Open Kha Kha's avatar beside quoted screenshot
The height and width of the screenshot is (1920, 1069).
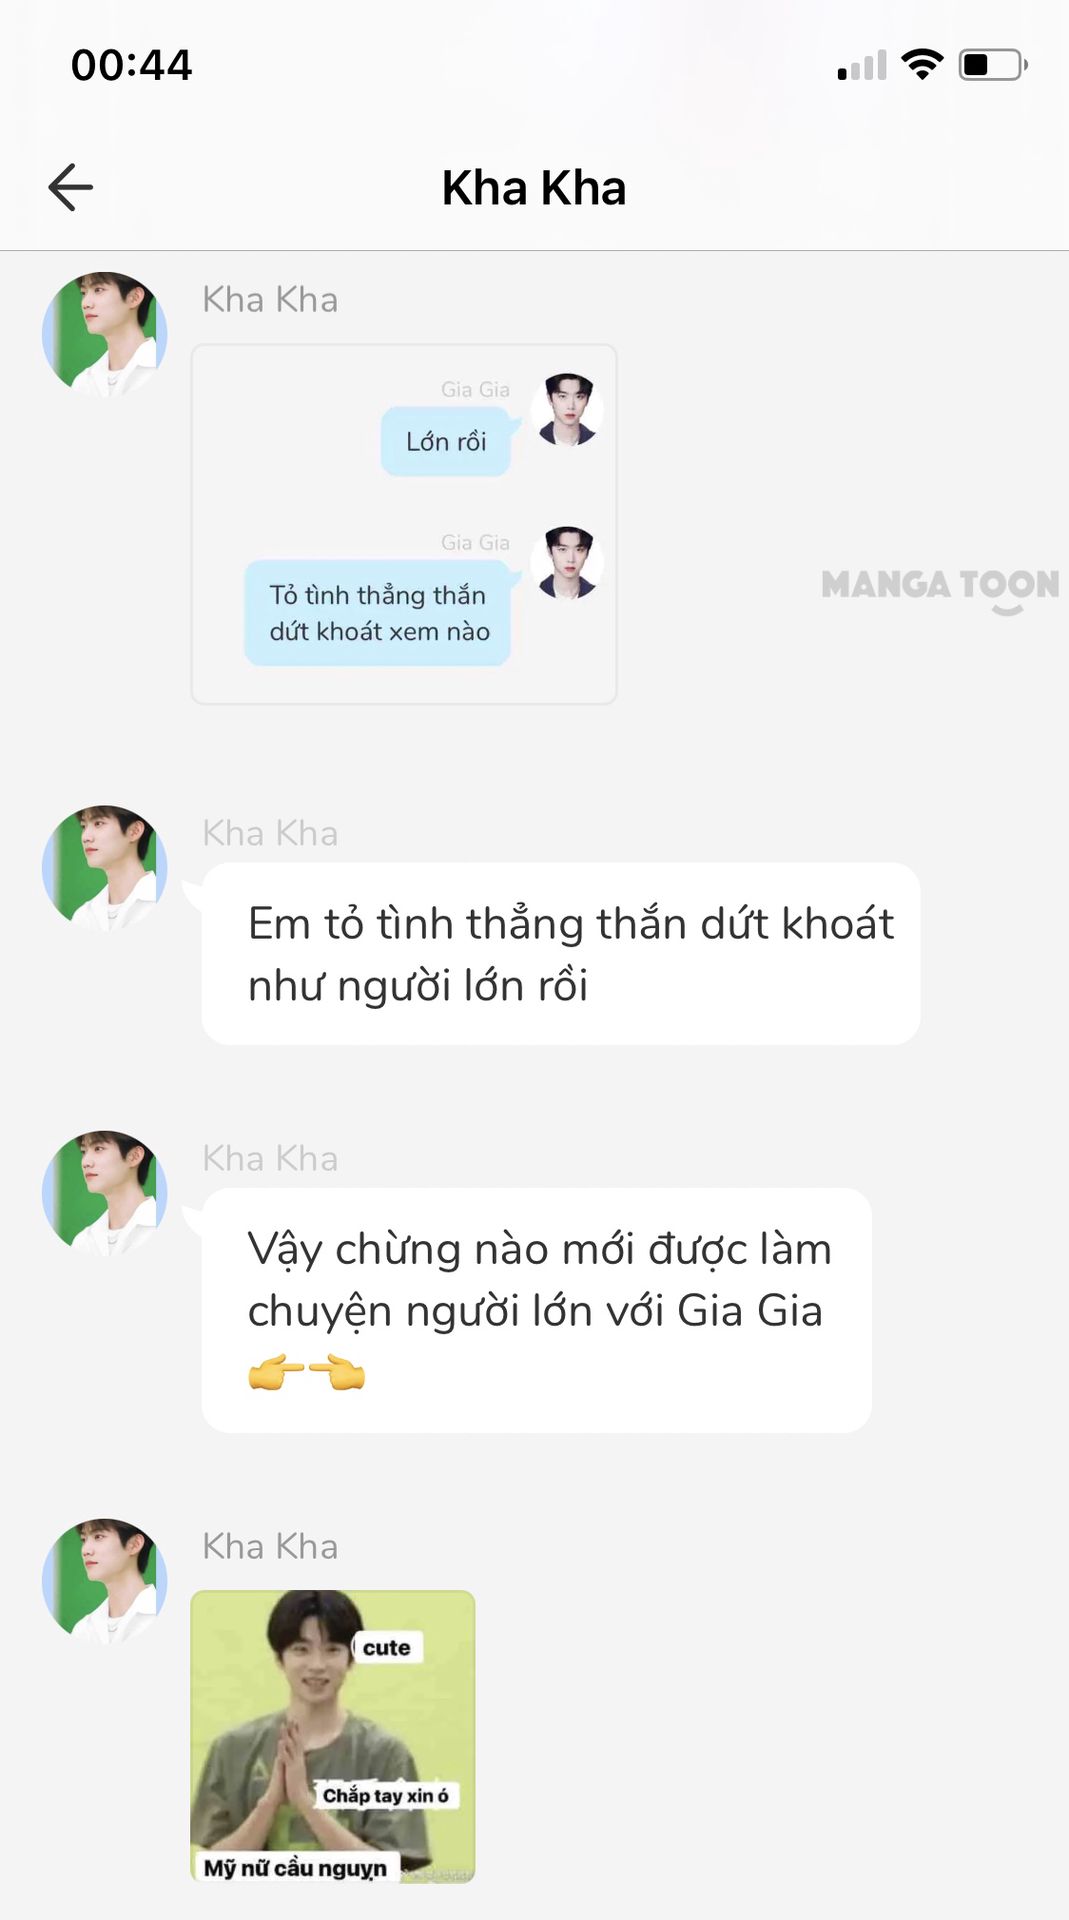104,334
